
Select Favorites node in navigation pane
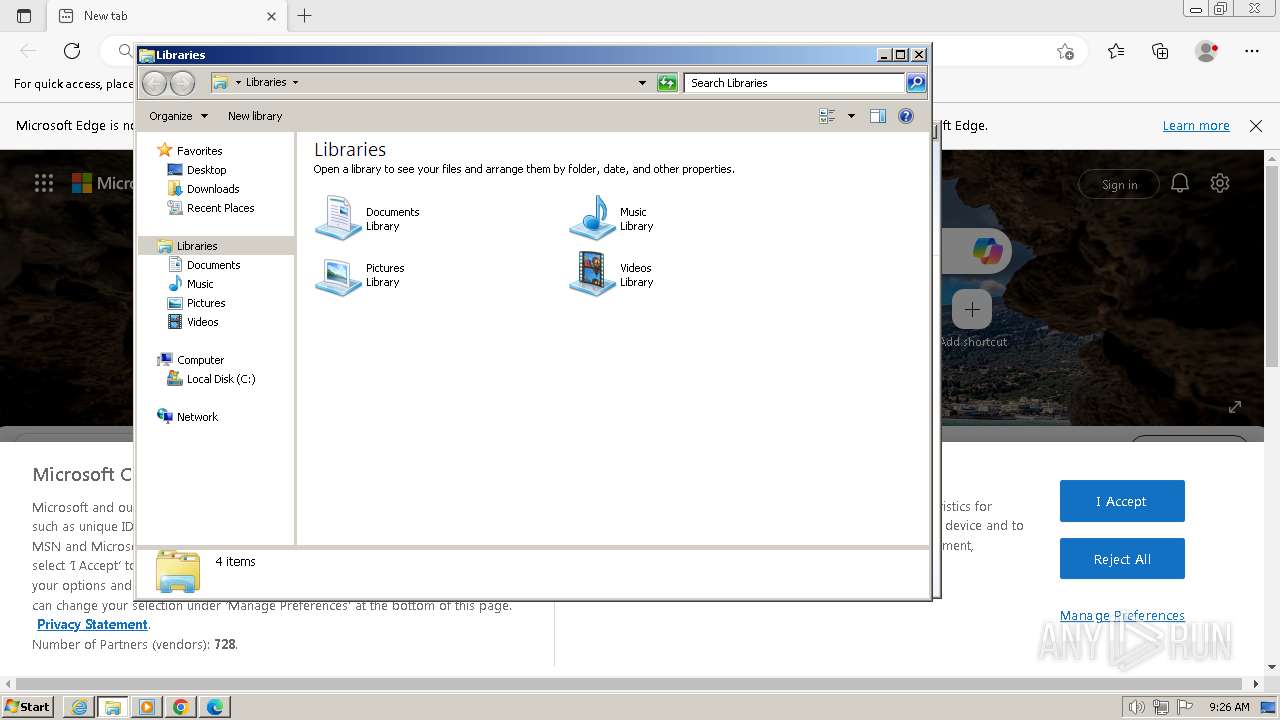point(199,151)
